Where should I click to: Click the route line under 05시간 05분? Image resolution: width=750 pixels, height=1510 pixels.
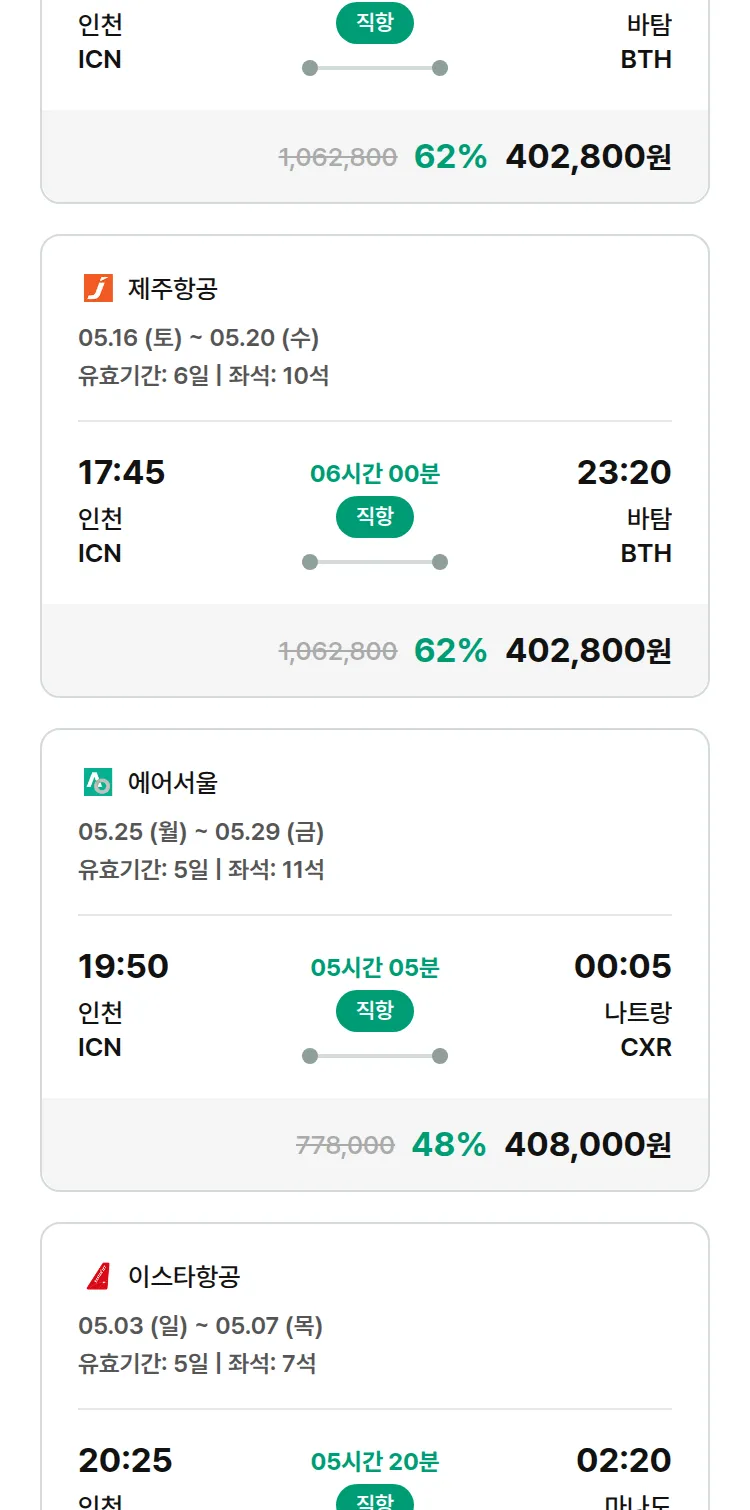pyautogui.click(x=375, y=1056)
